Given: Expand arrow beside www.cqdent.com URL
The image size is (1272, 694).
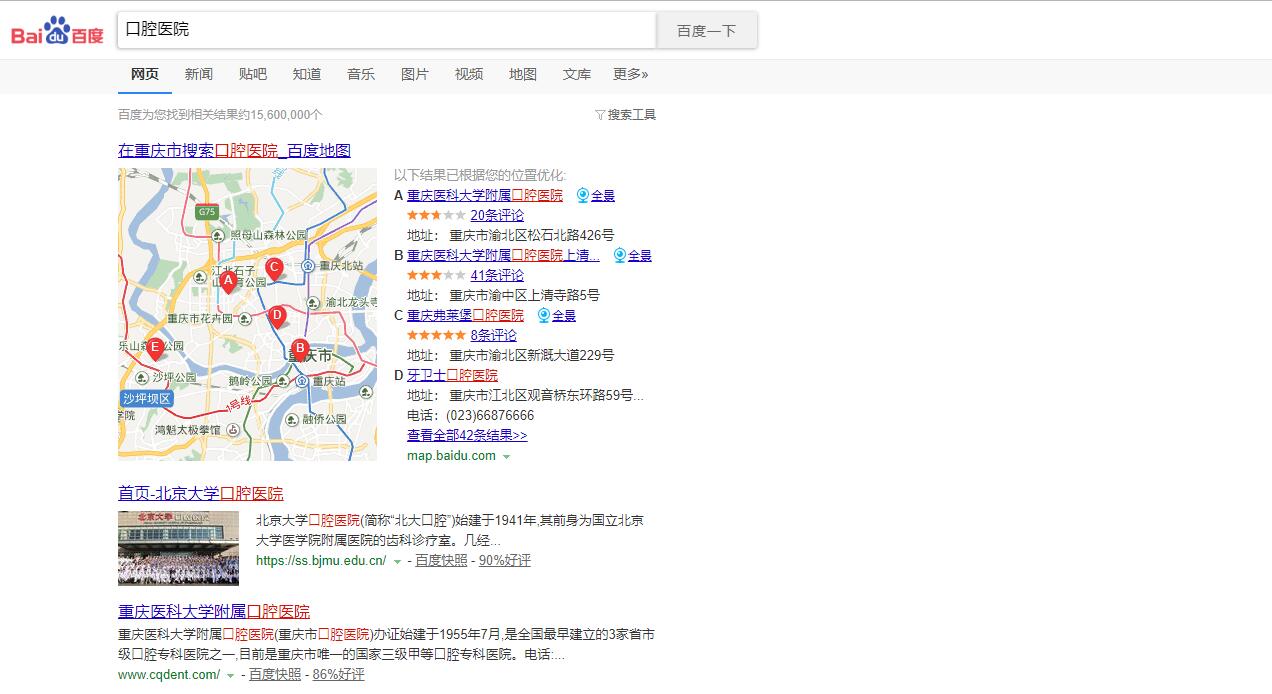Looking at the screenshot, I should click(231, 676).
